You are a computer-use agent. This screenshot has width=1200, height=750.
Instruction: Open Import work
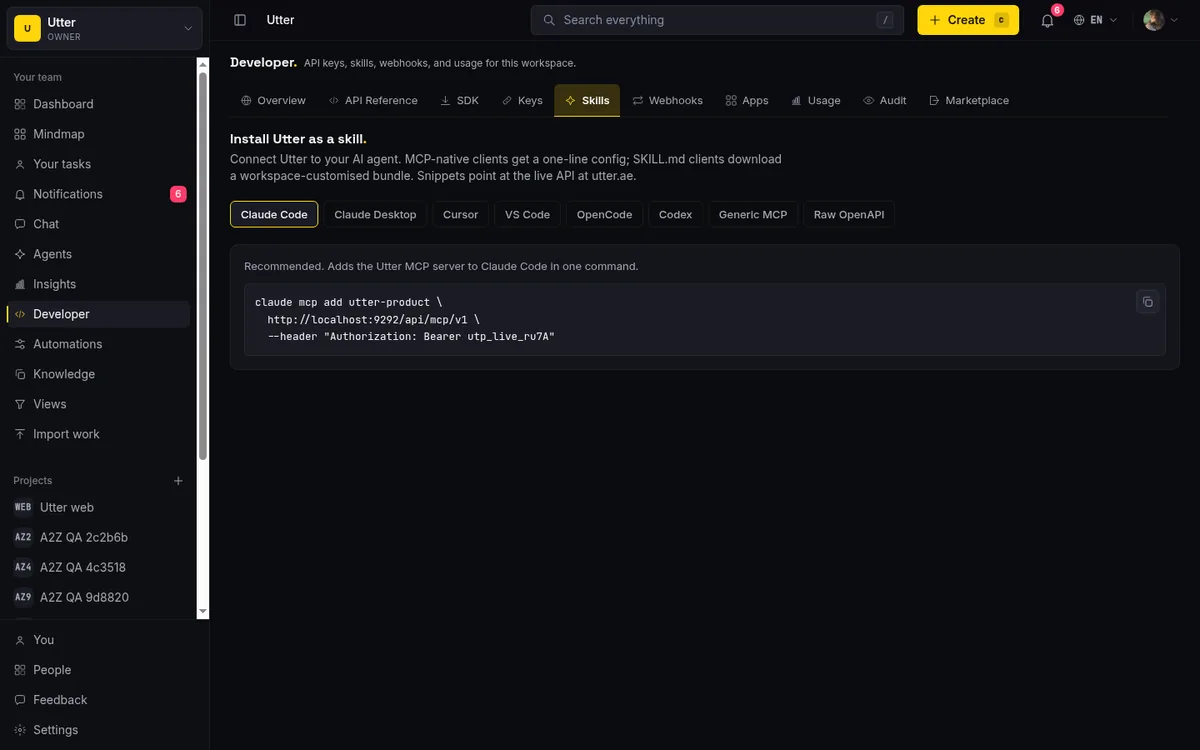97,434
